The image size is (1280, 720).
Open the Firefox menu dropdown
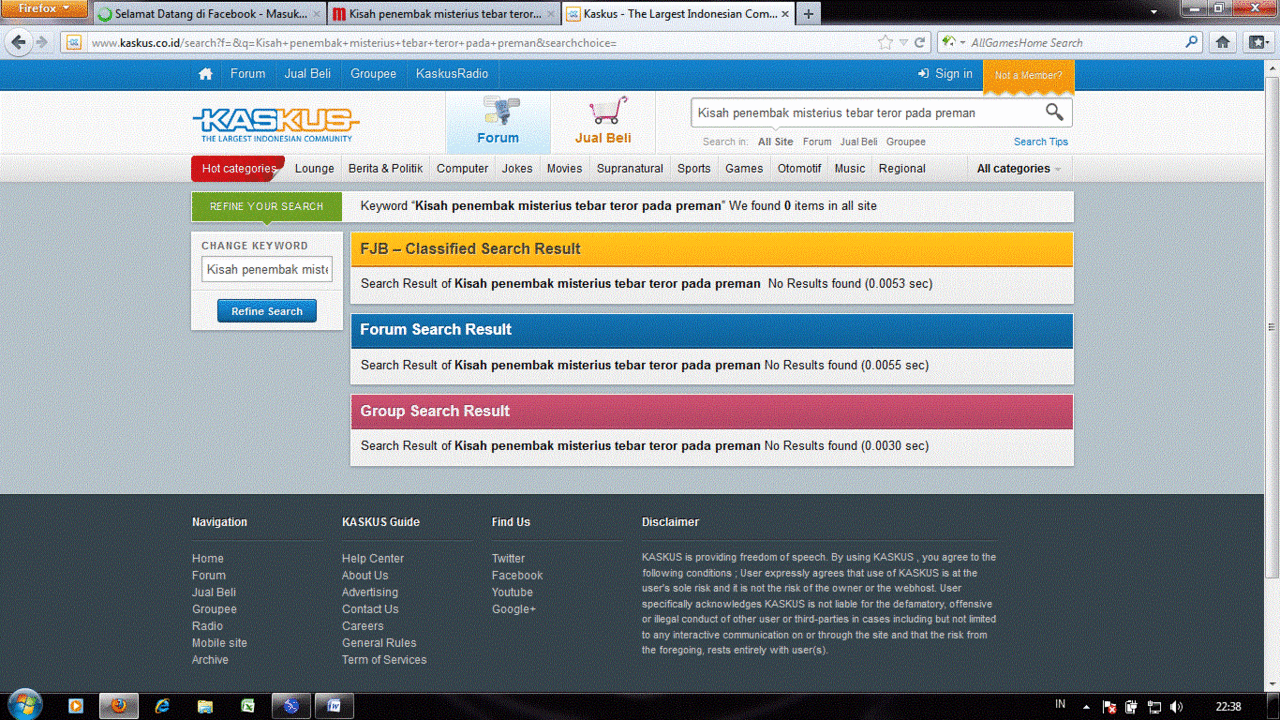coord(45,9)
